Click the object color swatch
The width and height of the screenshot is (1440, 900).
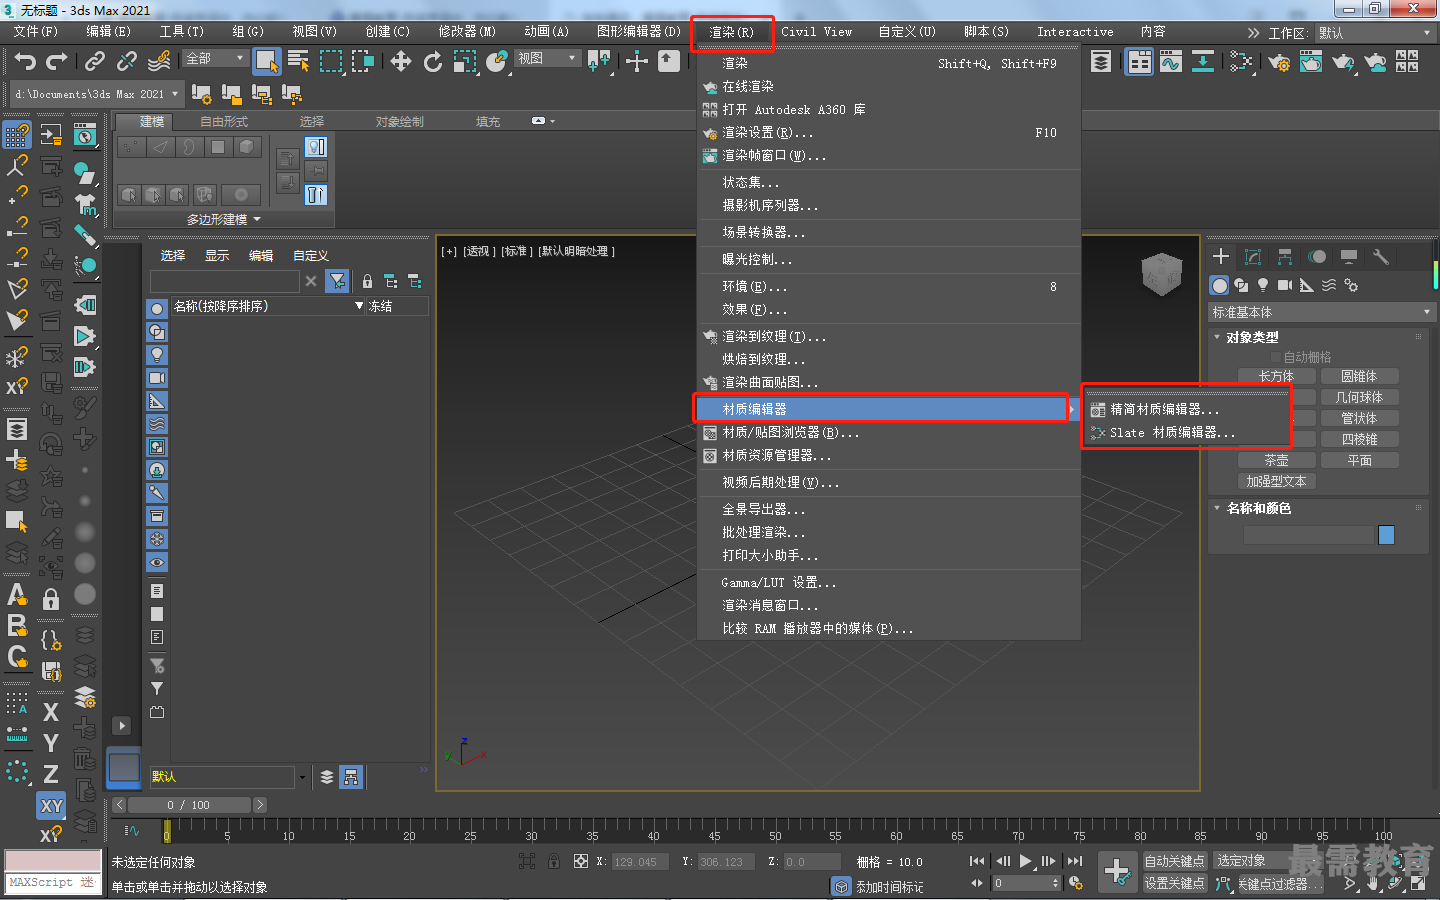tap(1386, 535)
